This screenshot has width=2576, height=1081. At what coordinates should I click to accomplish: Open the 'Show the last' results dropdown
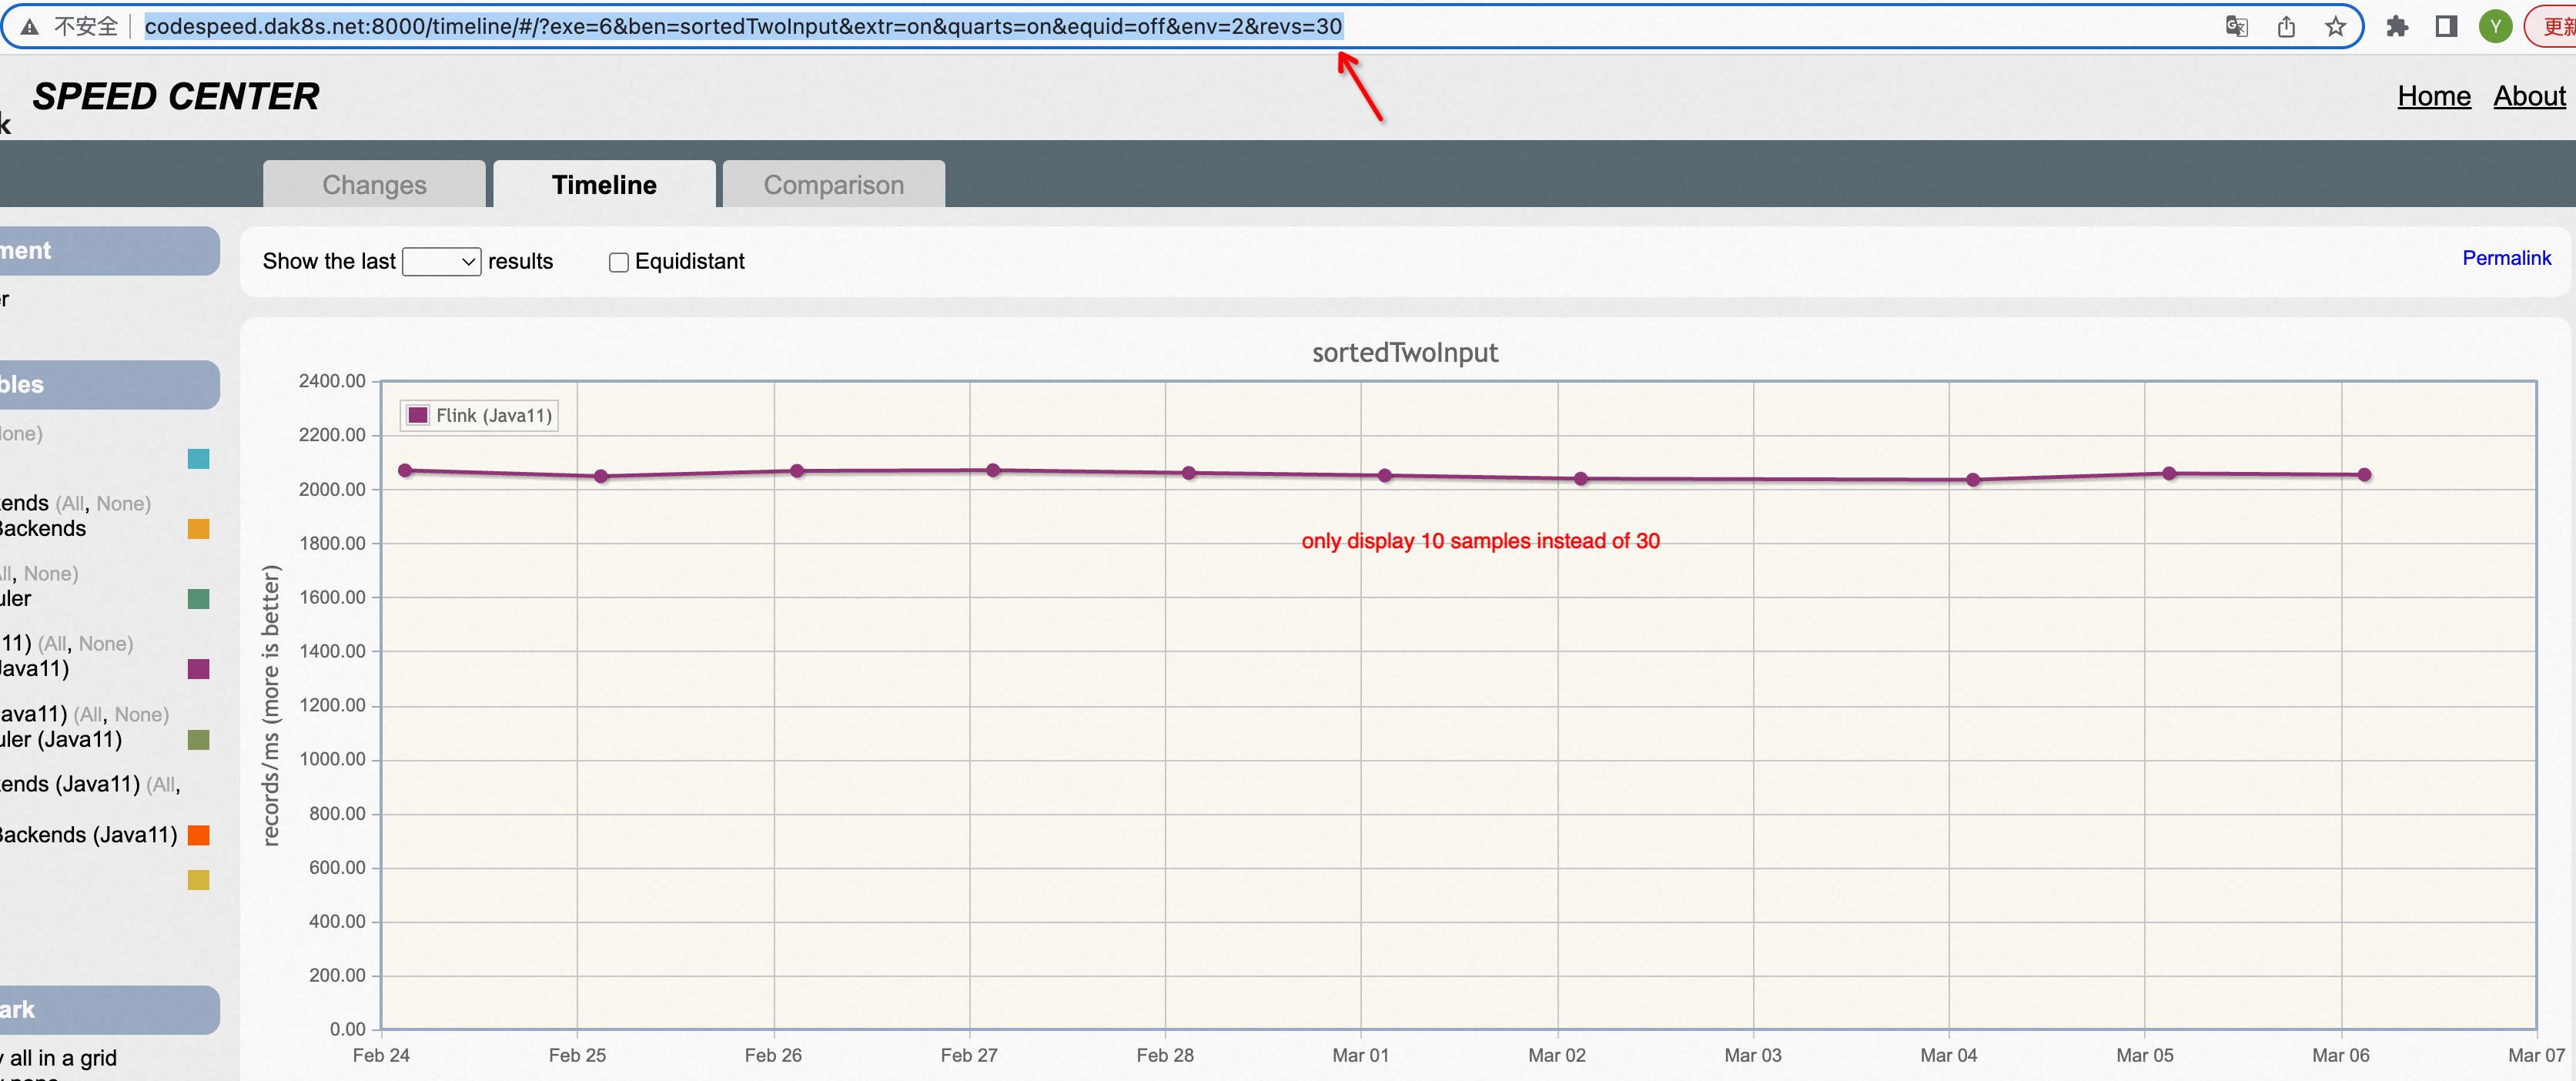[441, 262]
